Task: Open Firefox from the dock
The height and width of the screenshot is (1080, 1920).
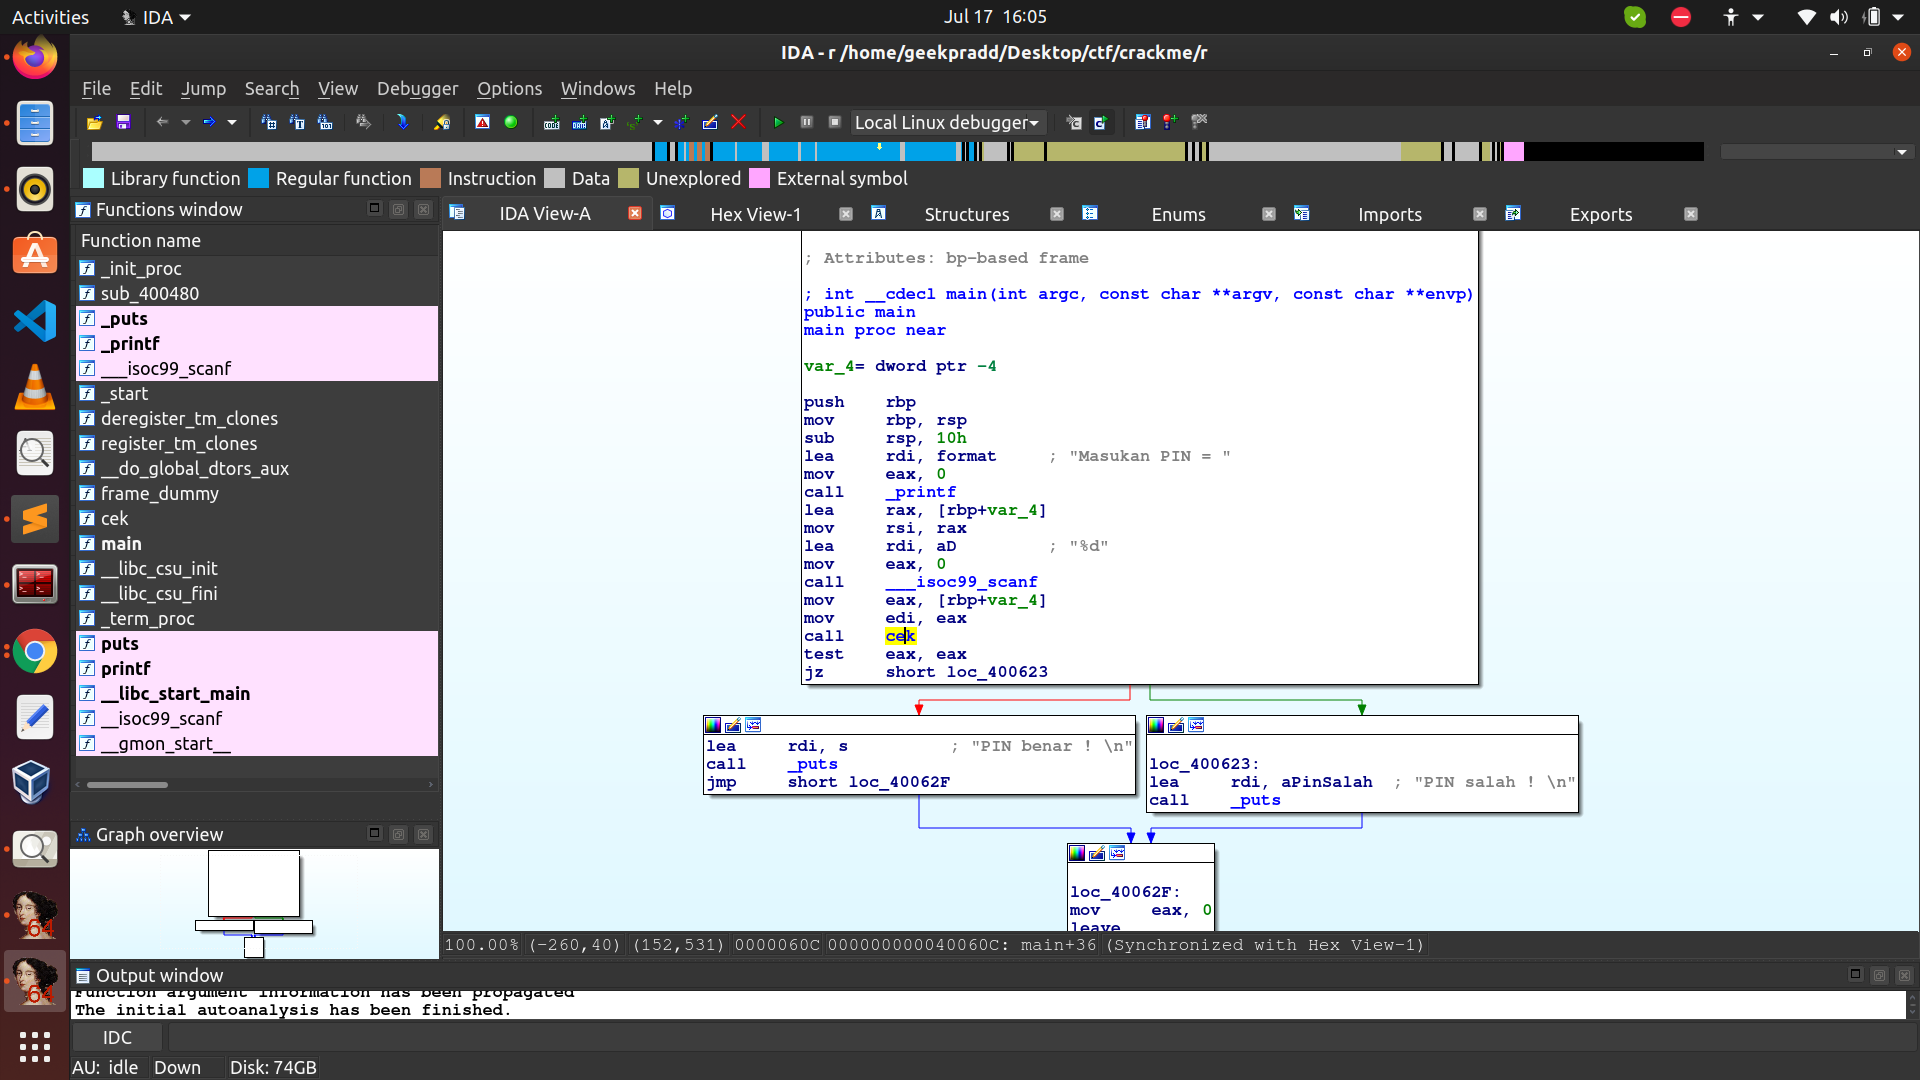Action: (35, 59)
